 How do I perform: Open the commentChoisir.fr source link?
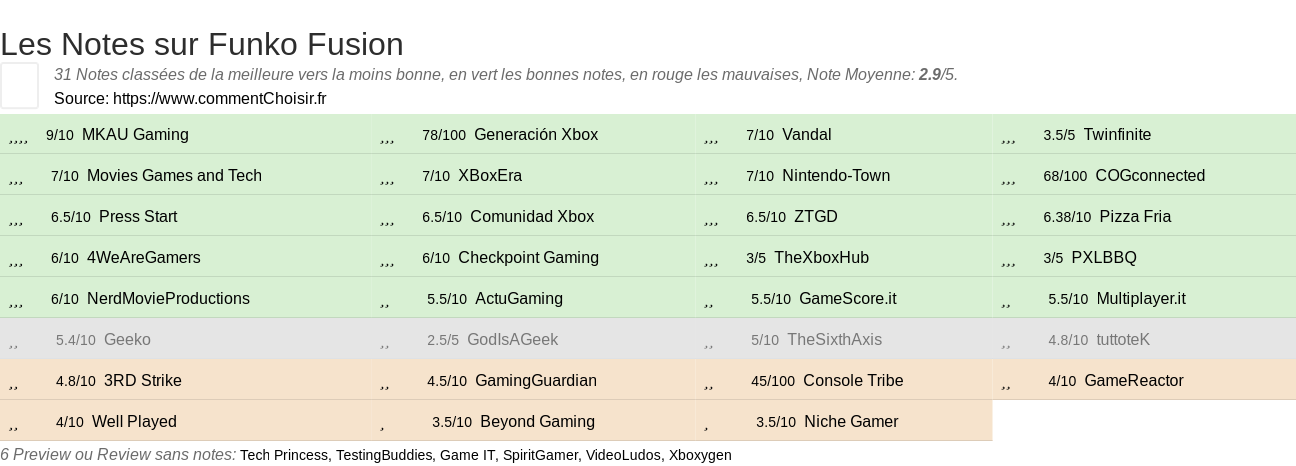[x=219, y=98]
